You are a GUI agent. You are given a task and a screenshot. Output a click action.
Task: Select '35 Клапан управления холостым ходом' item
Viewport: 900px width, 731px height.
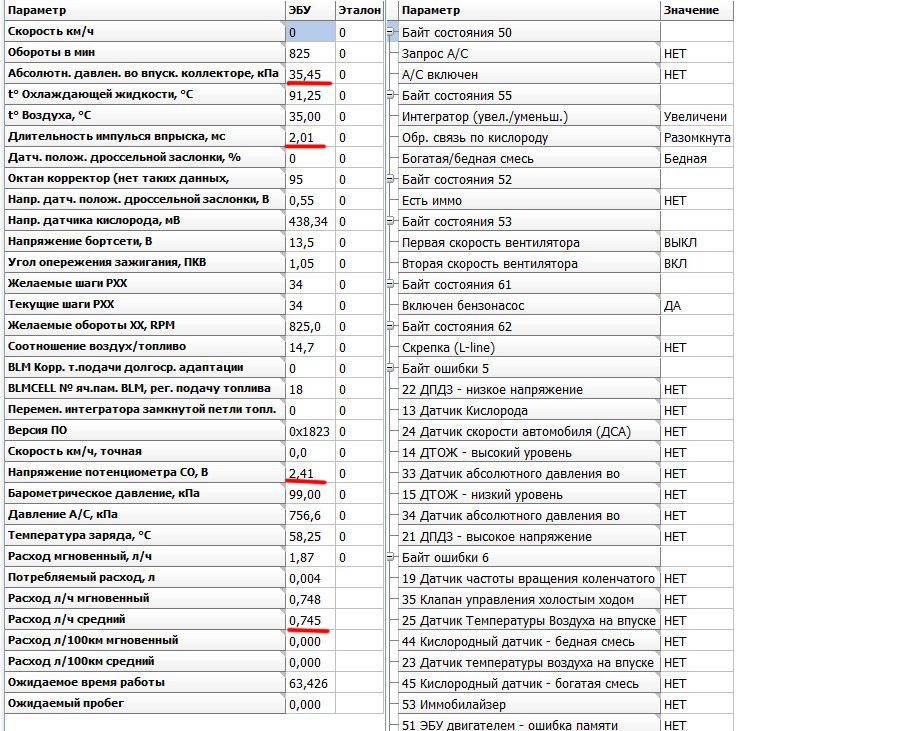pyautogui.click(x=529, y=600)
